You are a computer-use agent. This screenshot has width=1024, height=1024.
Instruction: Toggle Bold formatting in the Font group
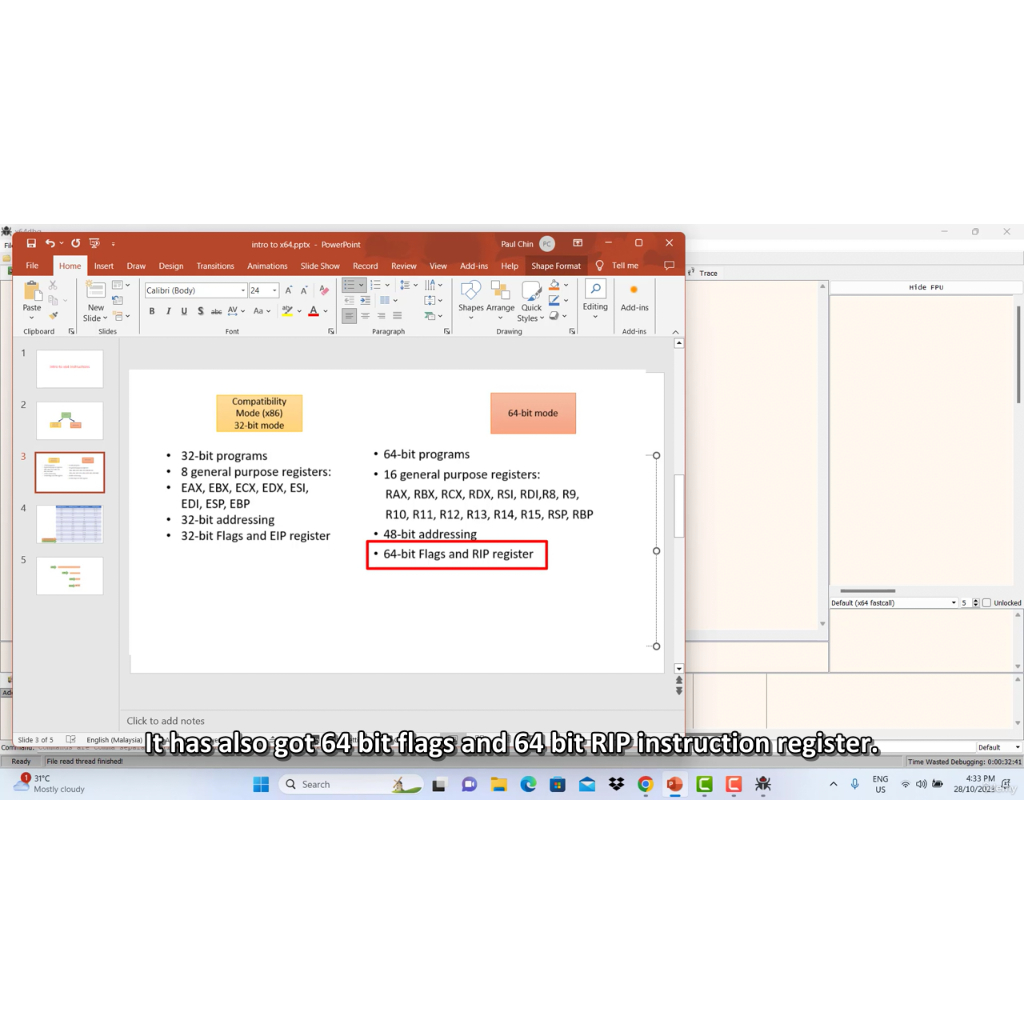(x=152, y=311)
